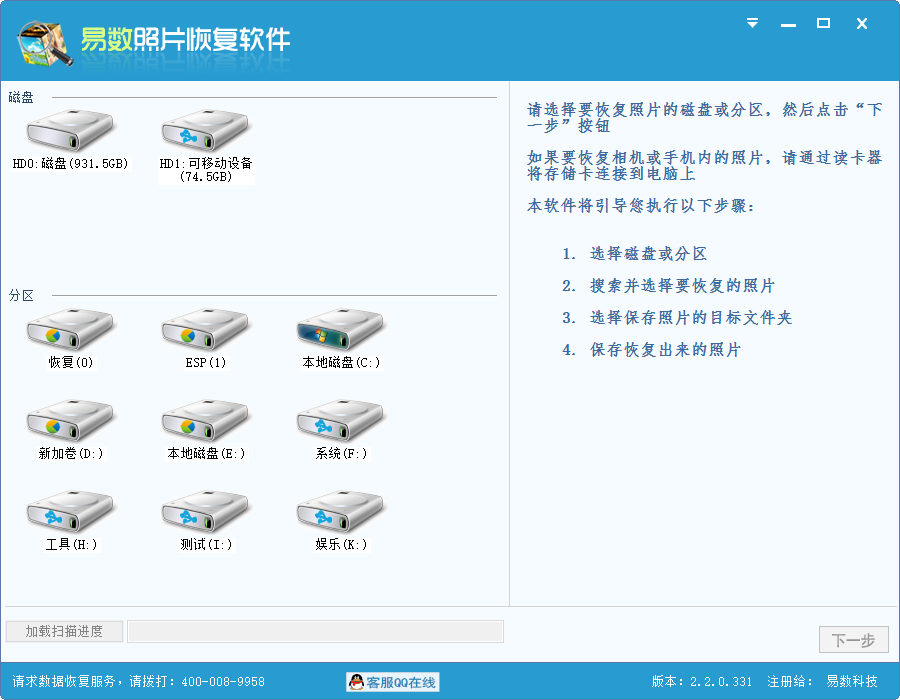Click the QQ penguin icon in status bar
This screenshot has width=900, height=700.
pos(356,682)
